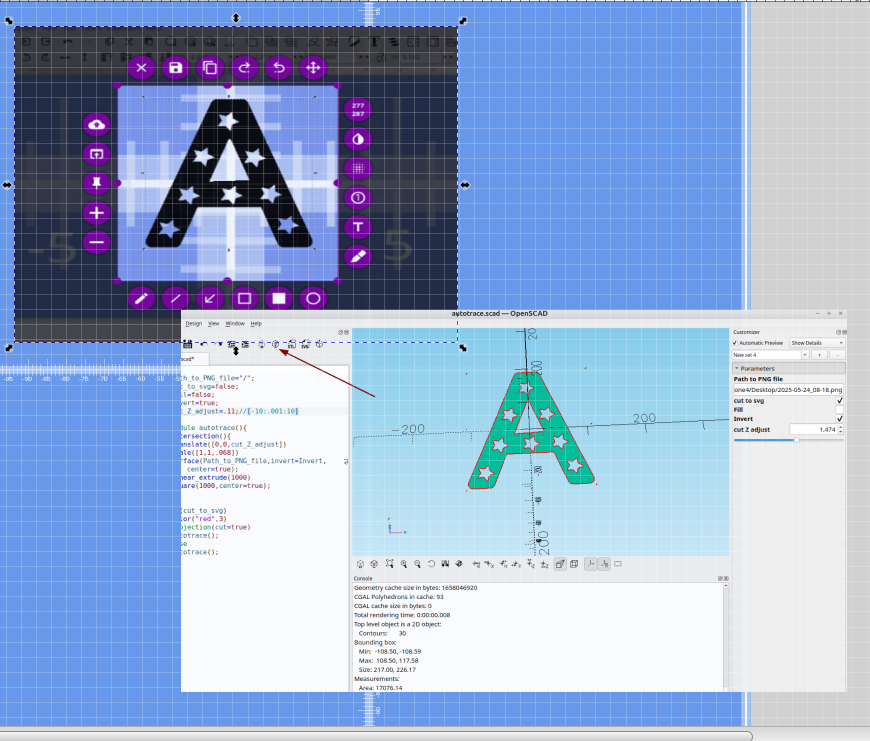Select the marker highlighter tool

coord(358,257)
